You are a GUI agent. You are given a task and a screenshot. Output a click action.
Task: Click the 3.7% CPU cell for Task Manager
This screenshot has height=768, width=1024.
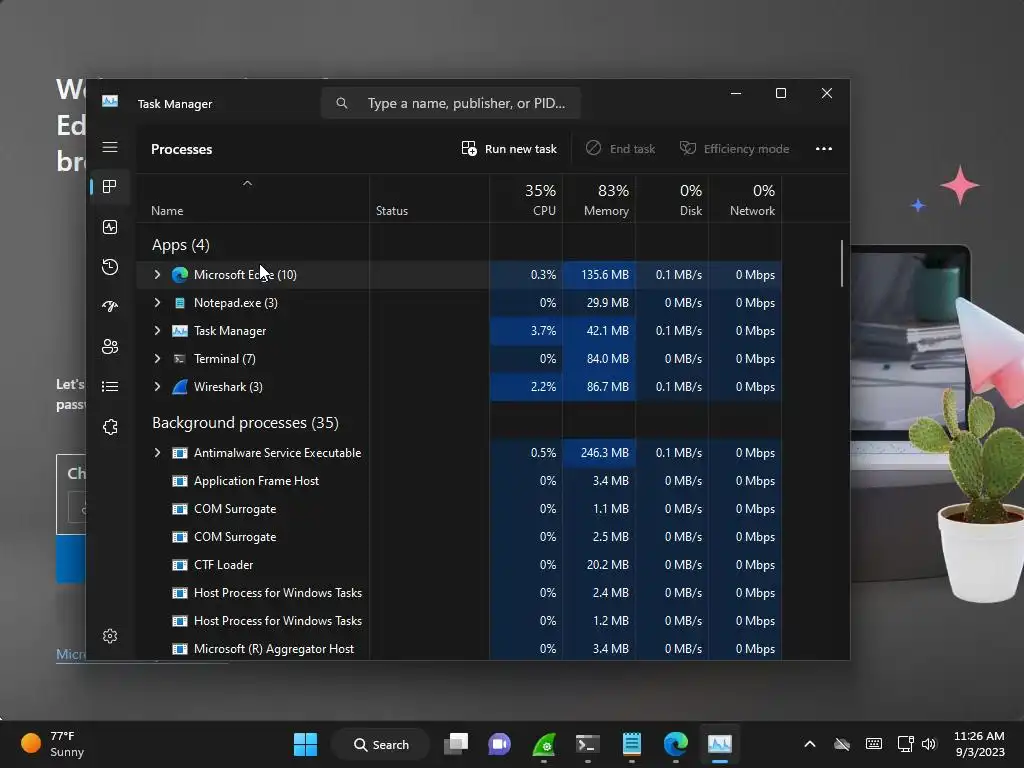point(526,331)
